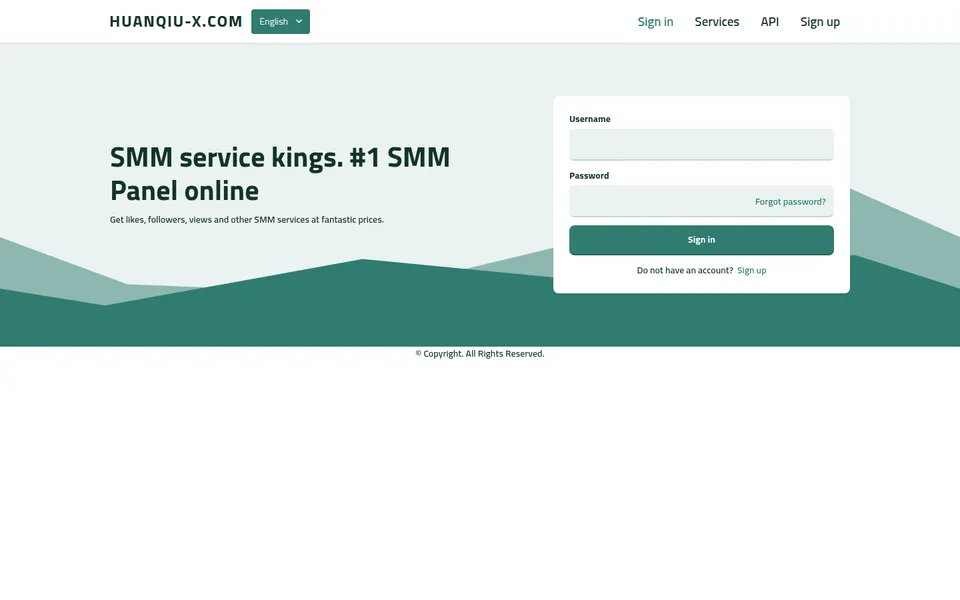
Task: Click the word English in language selector
Action: tap(273, 21)
